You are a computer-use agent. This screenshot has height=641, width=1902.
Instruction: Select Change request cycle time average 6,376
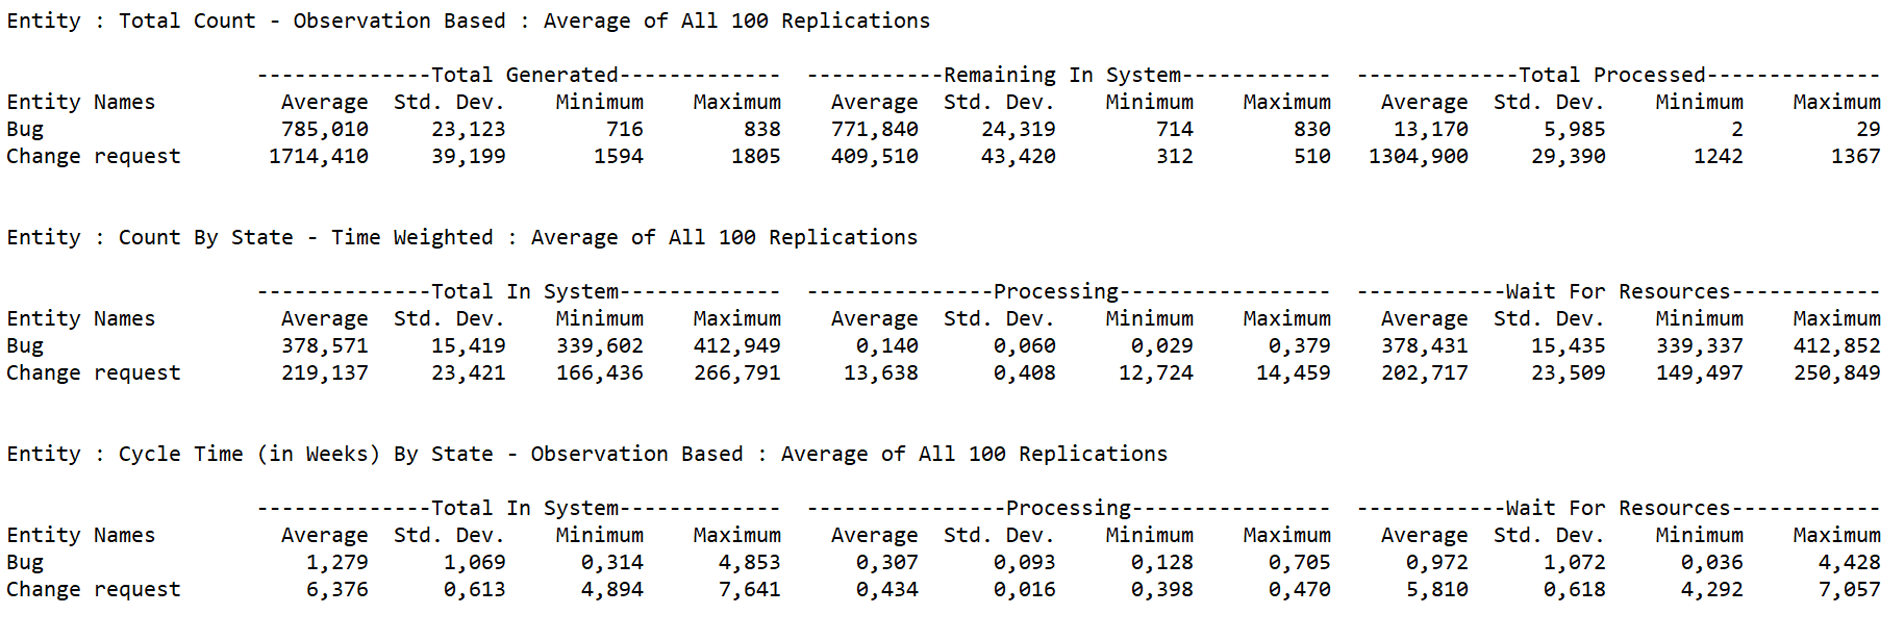[x=337, y=591]
